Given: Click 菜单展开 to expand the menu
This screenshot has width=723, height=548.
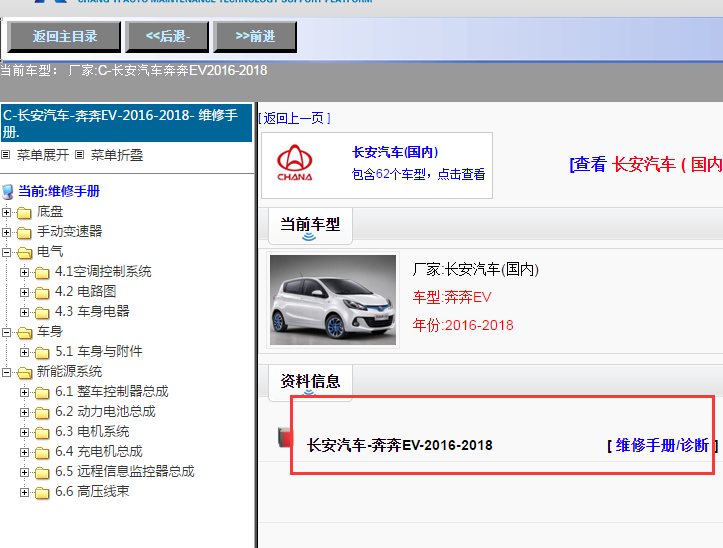Looking at the screenshot, I should 43,155.
